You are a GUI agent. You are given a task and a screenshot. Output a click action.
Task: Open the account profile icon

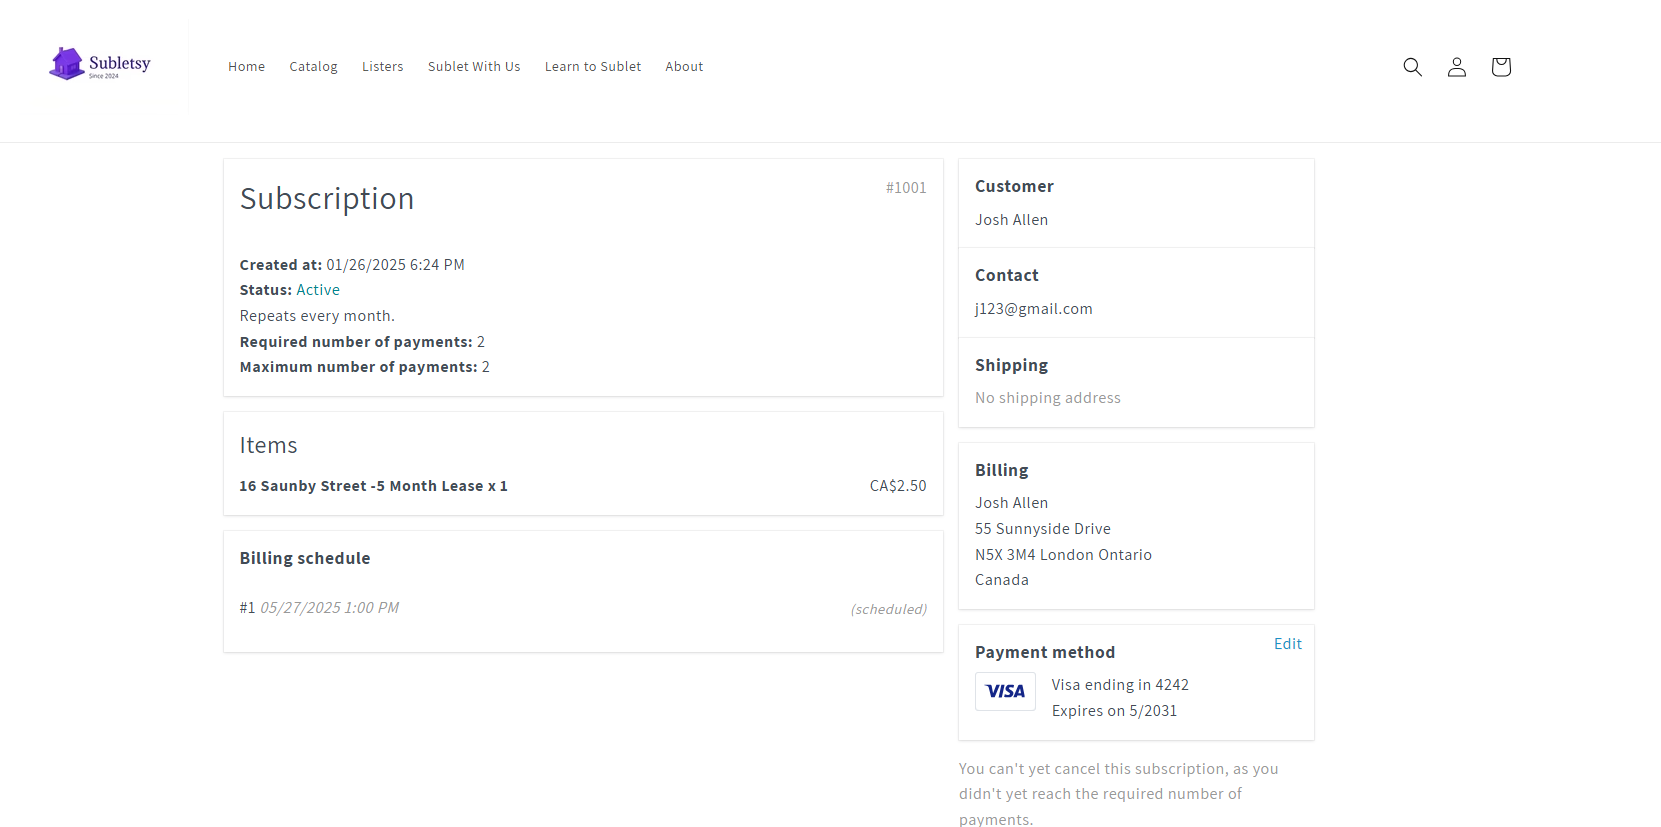1456,67
